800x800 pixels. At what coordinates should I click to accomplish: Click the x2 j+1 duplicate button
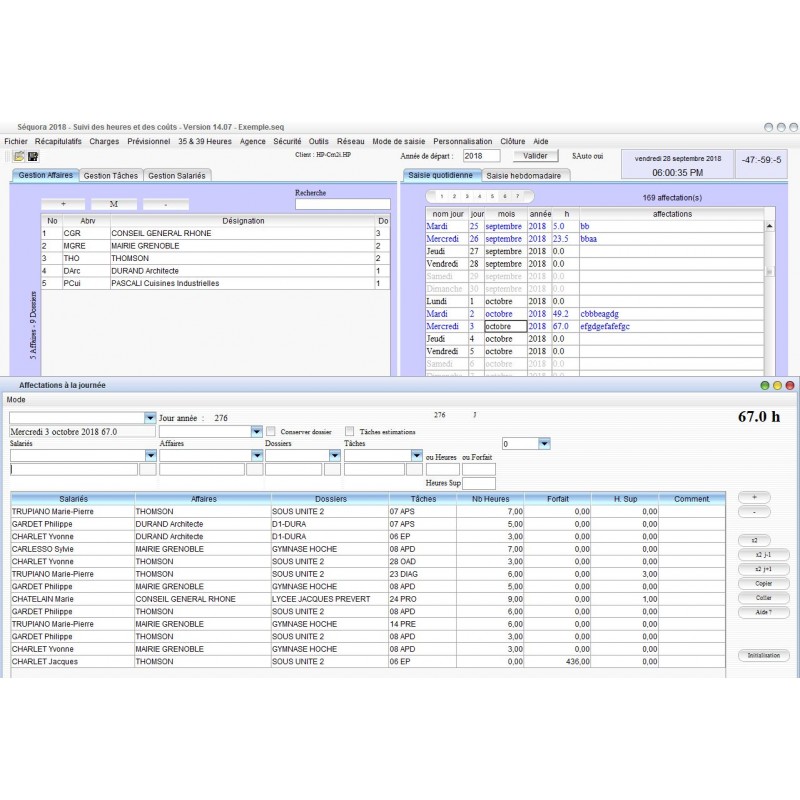click(x=763, y=569)
